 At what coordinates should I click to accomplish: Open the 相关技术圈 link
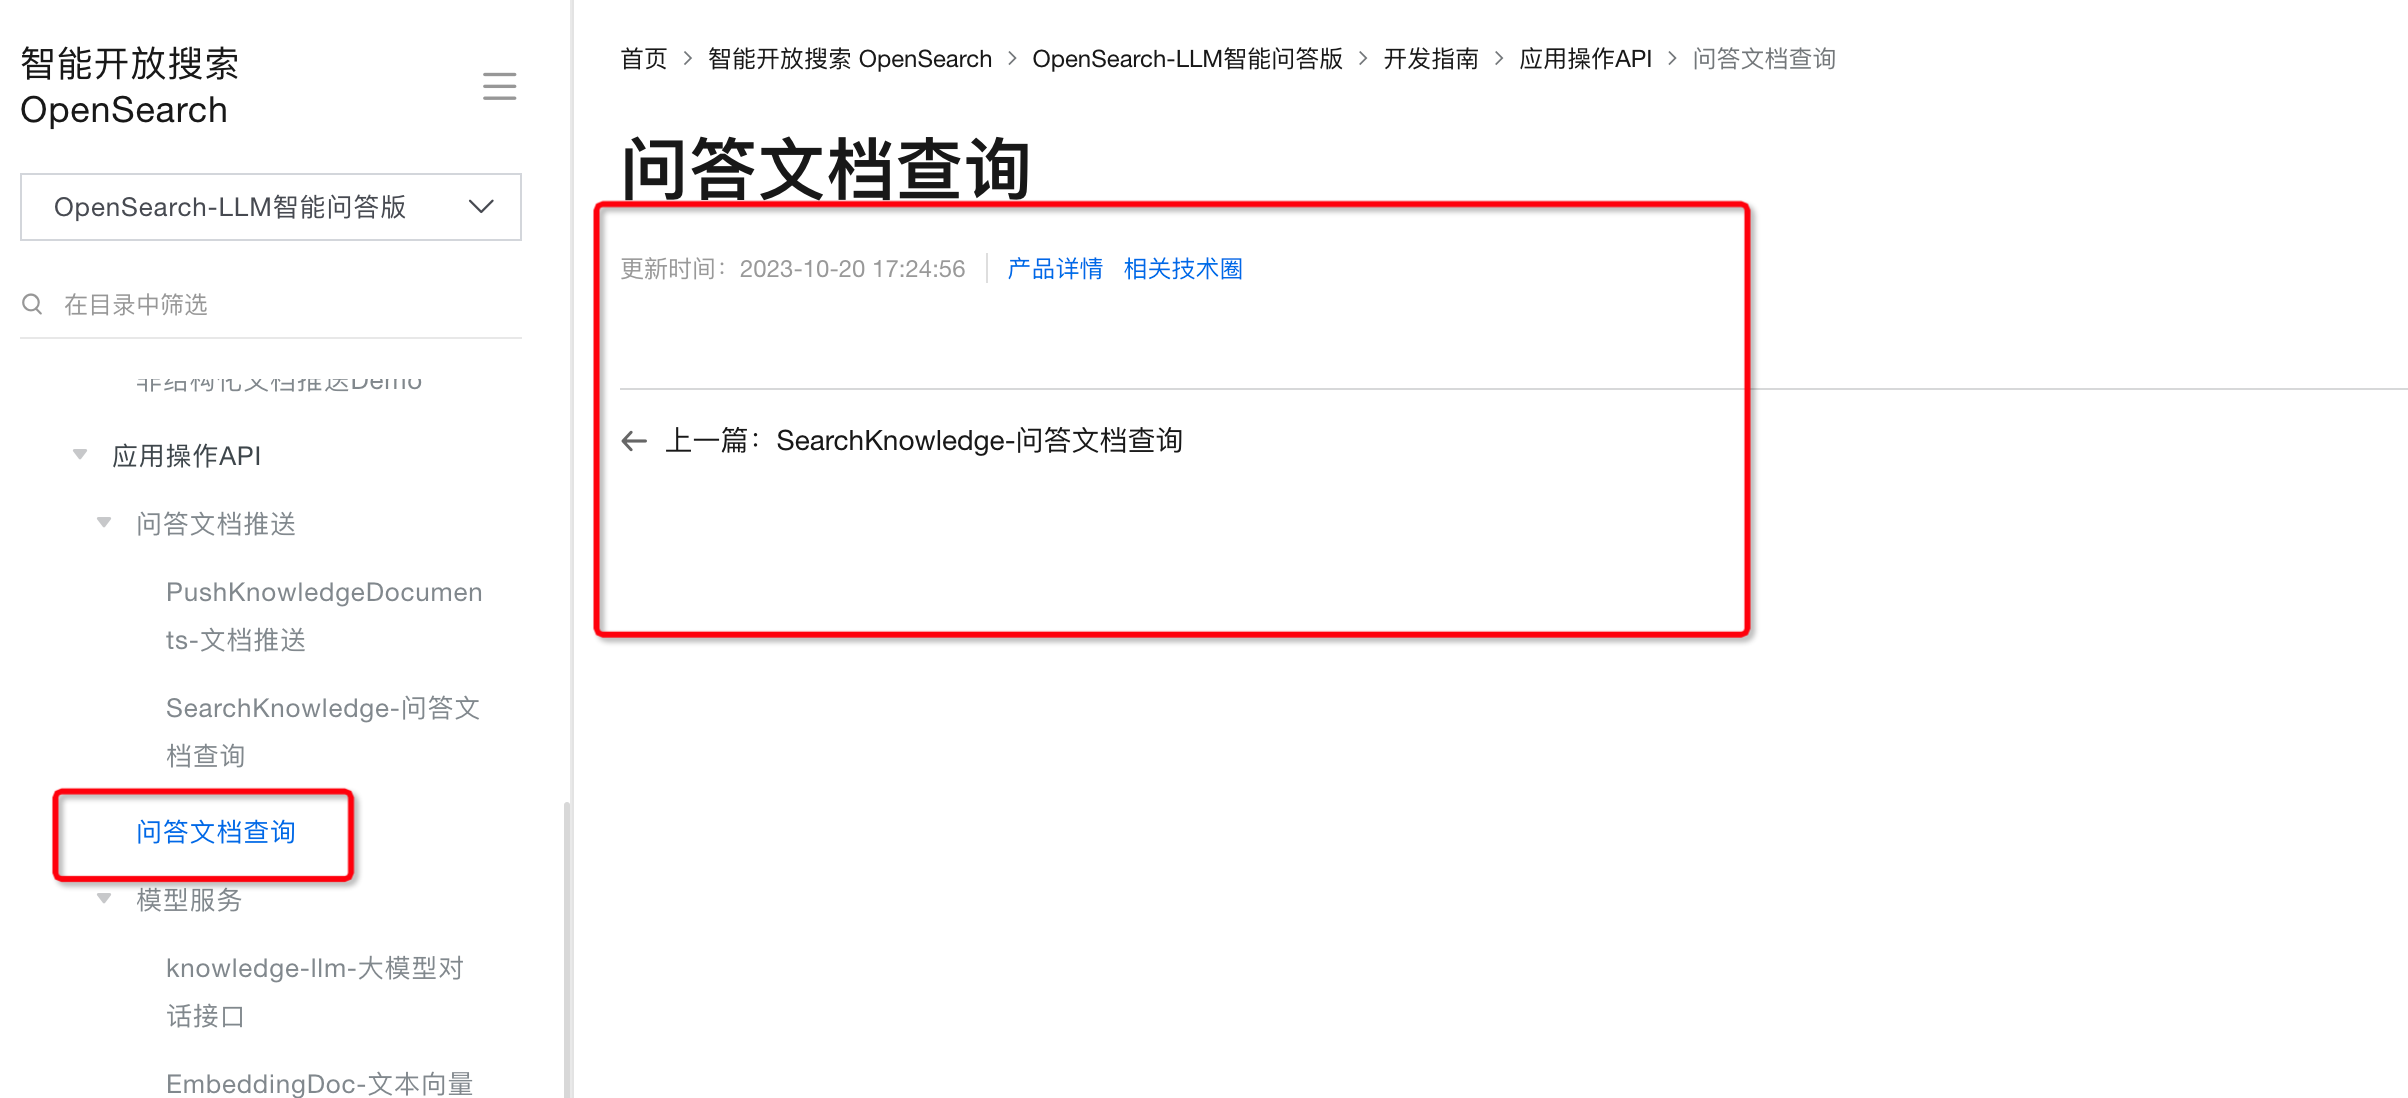click(1183, 269)
